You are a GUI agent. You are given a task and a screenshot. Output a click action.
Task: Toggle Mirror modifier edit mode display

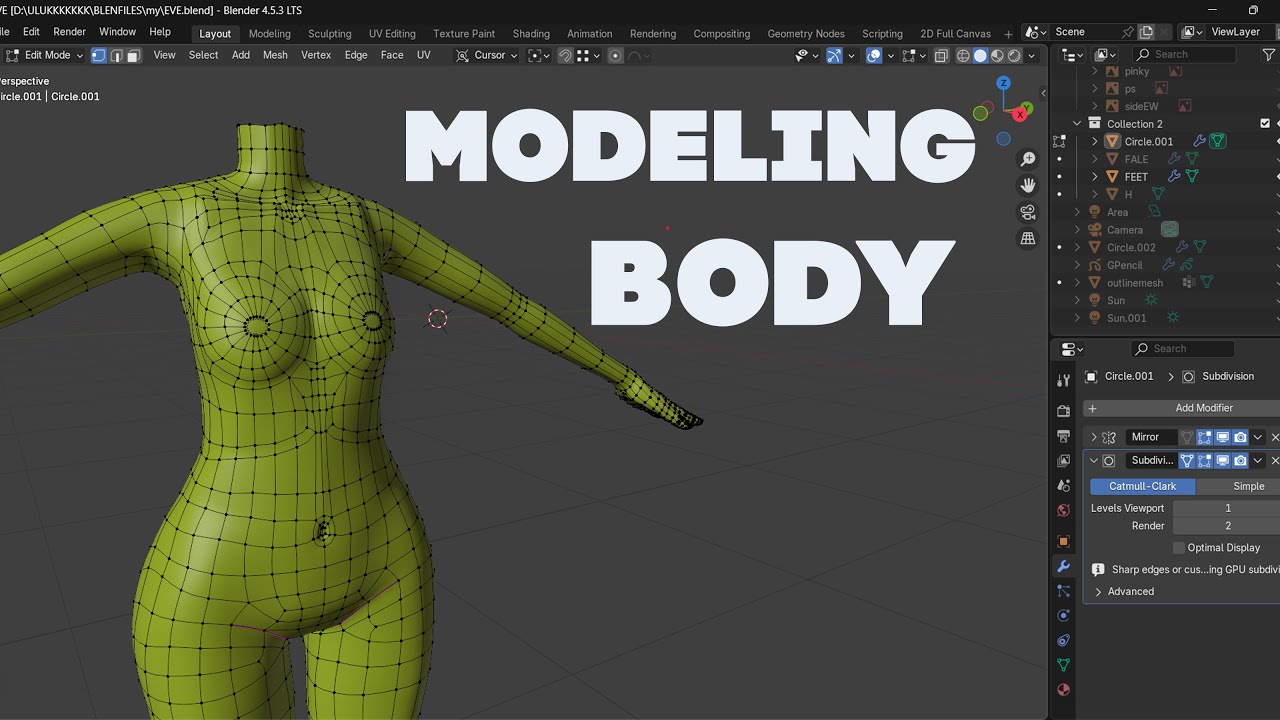pos(1205,437)
